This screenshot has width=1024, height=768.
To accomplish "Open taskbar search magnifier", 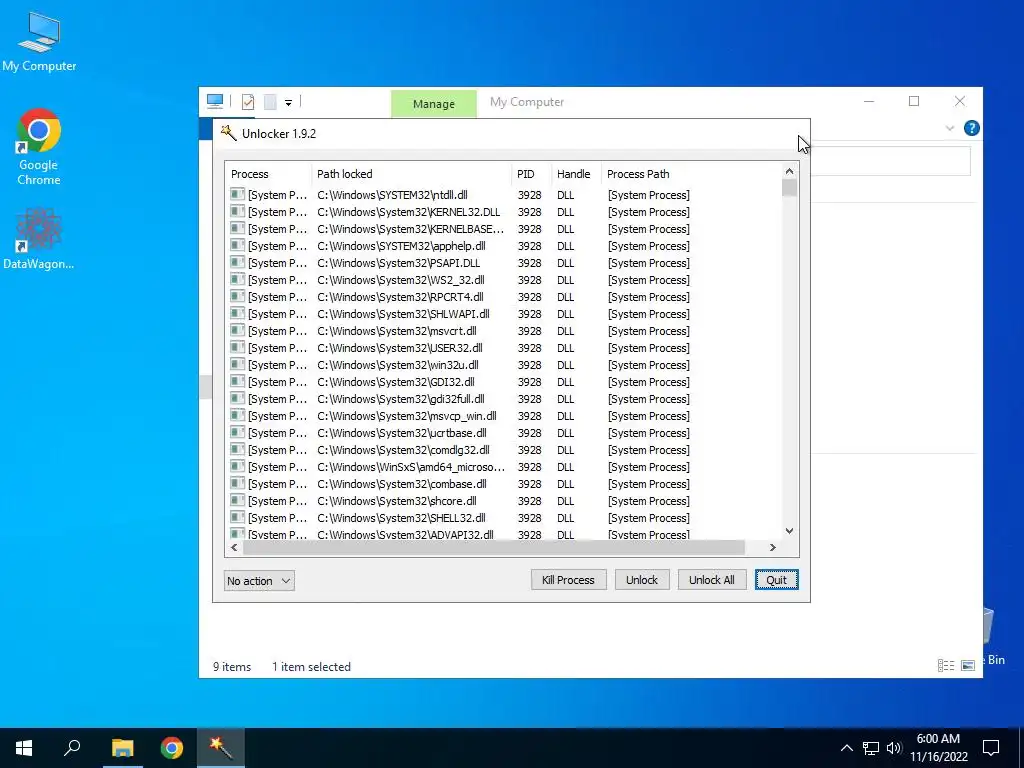I will click(x=72, y=748).
